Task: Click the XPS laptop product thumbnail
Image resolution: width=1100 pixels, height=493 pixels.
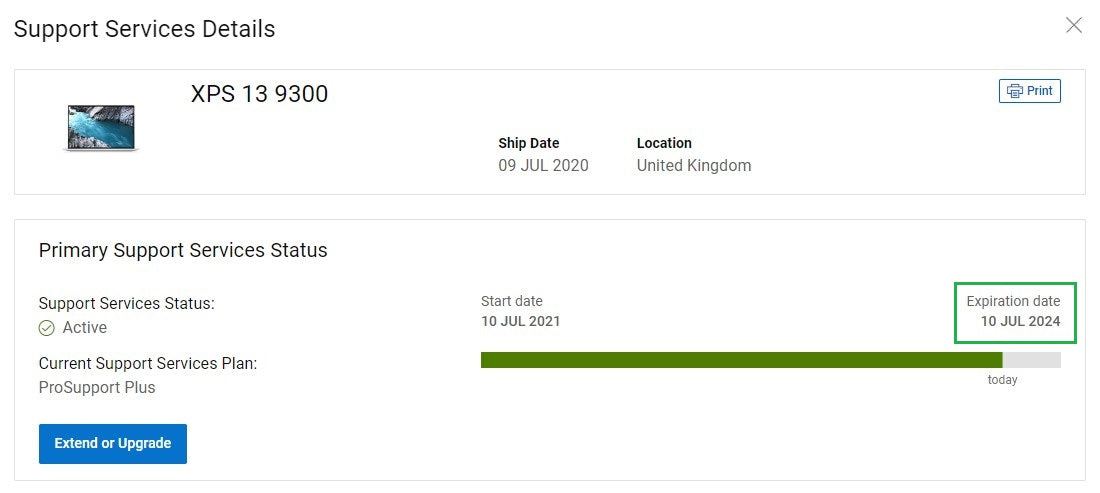Action: [101, 127]
